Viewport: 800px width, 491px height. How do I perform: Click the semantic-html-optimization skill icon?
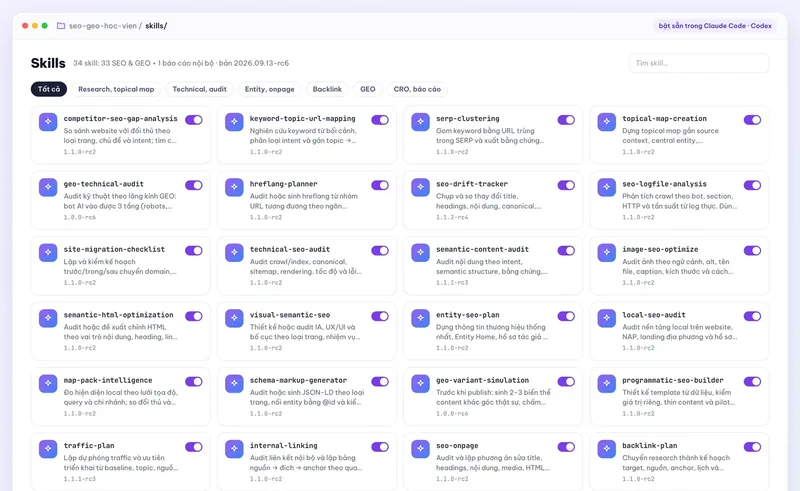tap(48, 318)
